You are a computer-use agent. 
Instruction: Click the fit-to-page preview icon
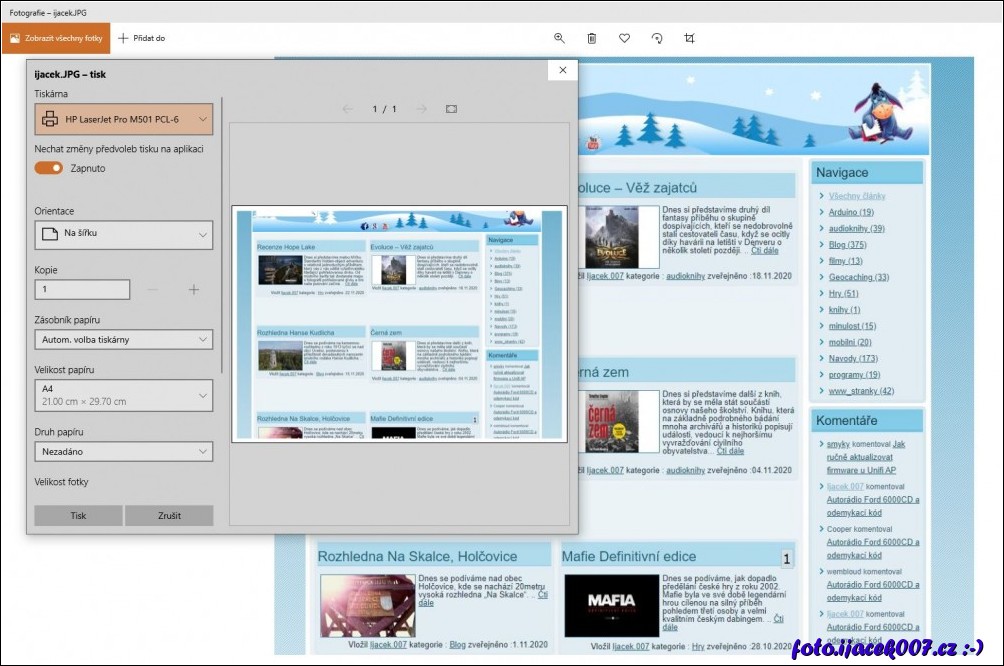coord(451,109)
